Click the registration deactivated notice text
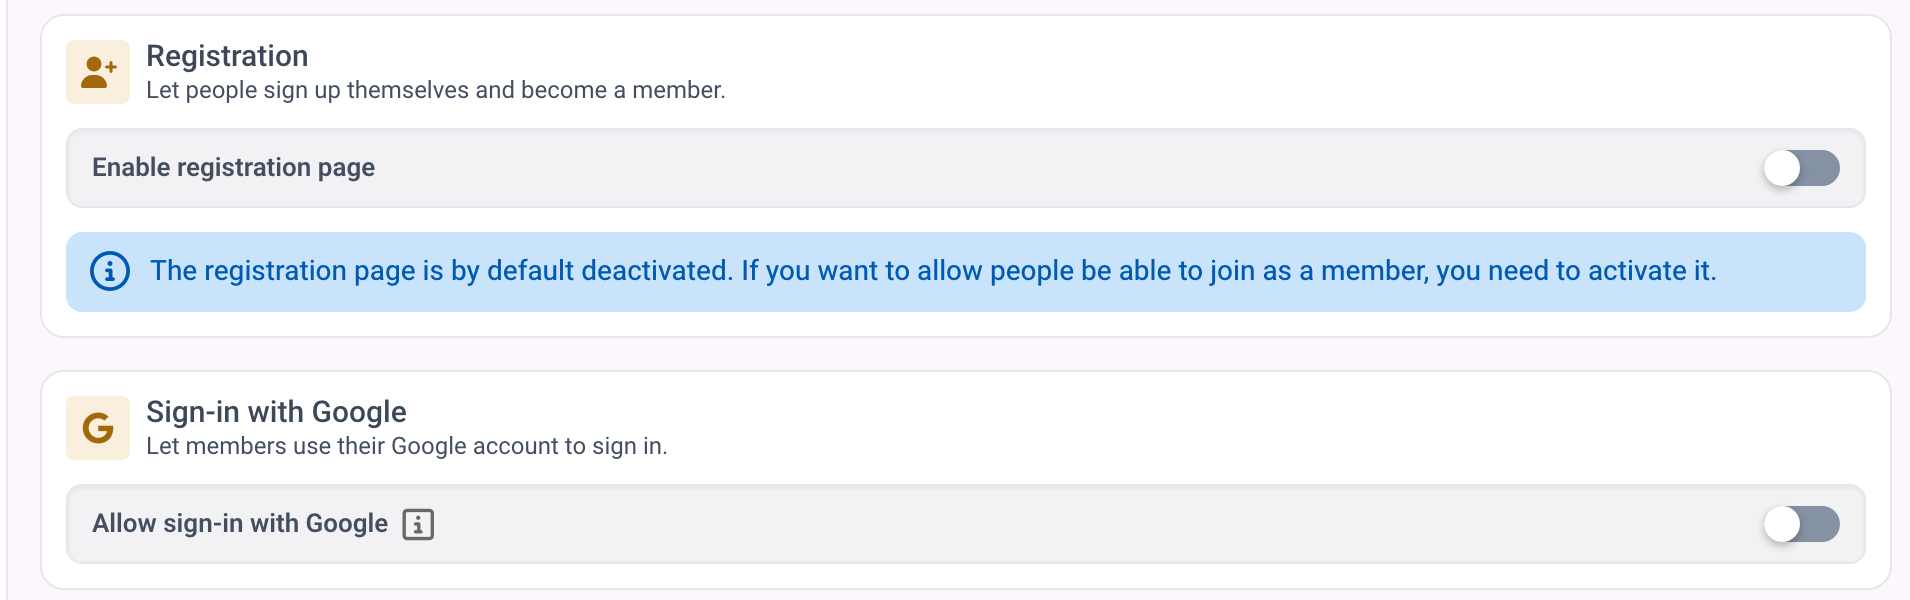Image resolution: width=1910 pixels, height=600 pixels. click(x=933, y=271)
